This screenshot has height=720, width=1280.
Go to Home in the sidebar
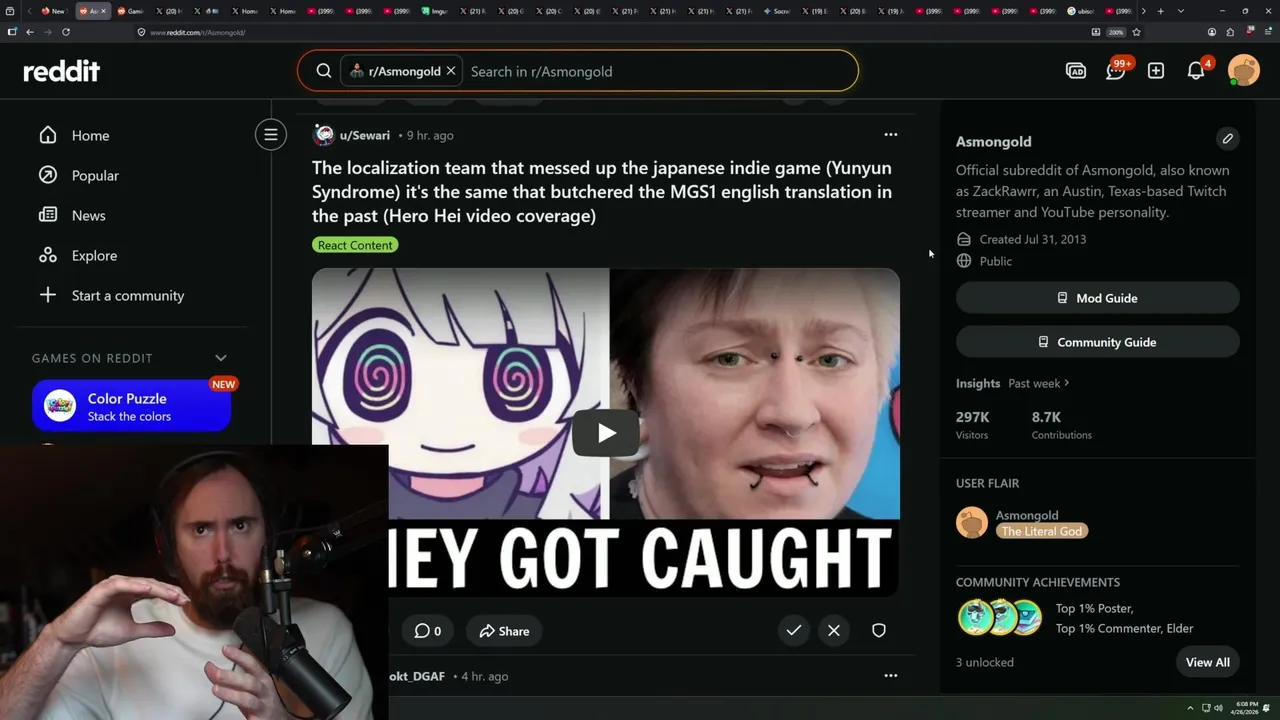[x=90, y=135]
